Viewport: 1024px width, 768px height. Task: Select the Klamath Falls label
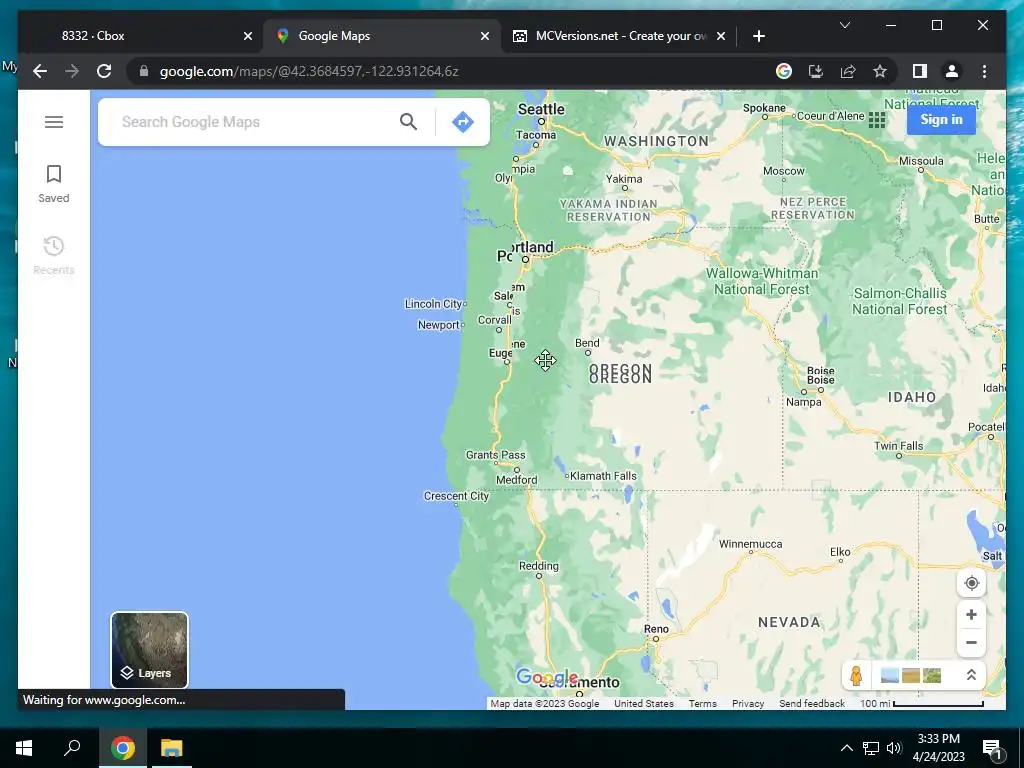click(603, 475)
